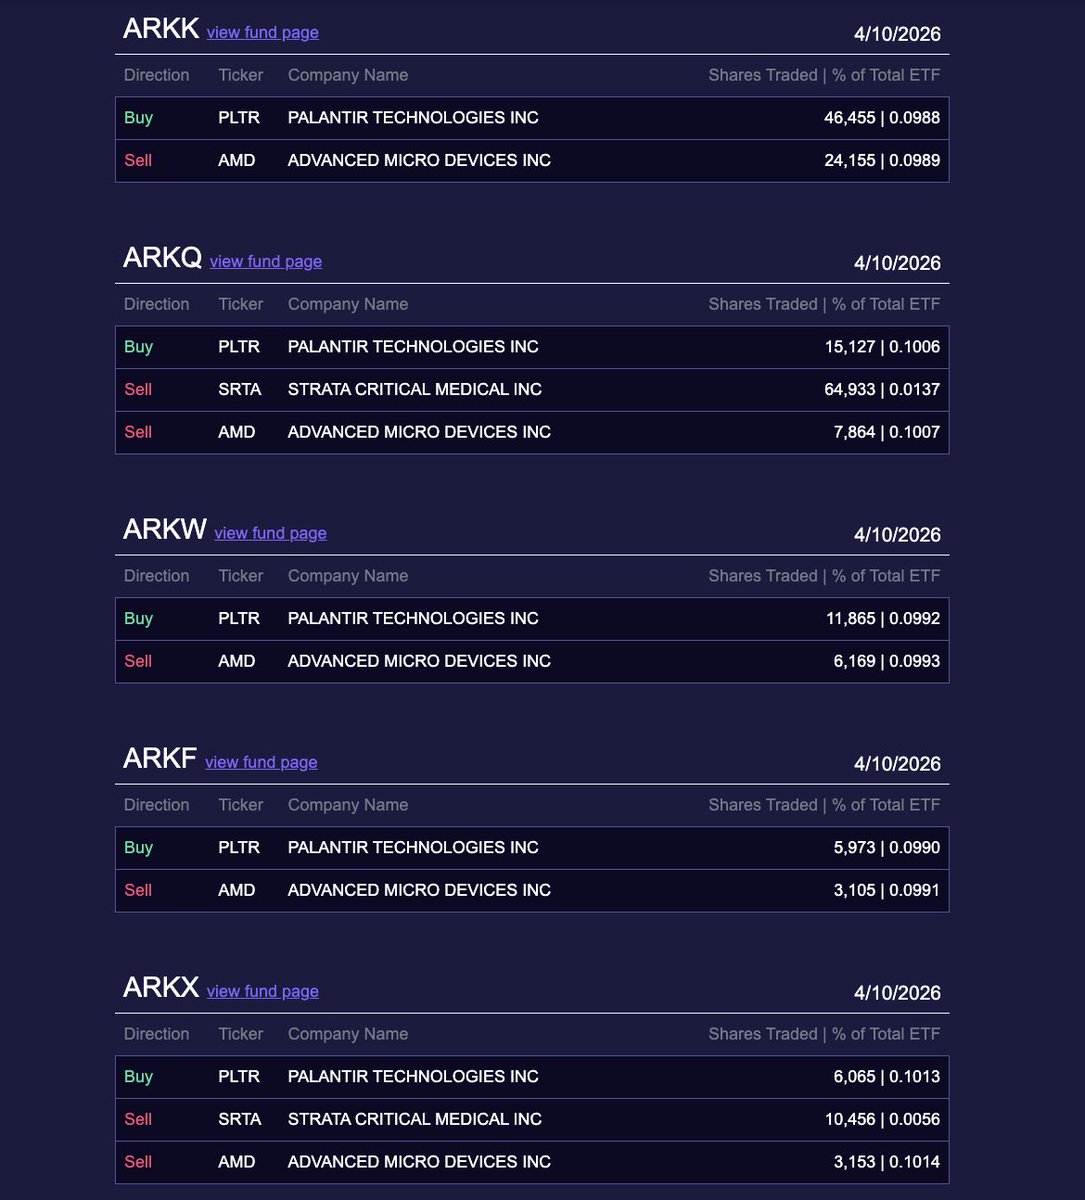Open the ARKK view fund page link

click(x=262, y=32)
